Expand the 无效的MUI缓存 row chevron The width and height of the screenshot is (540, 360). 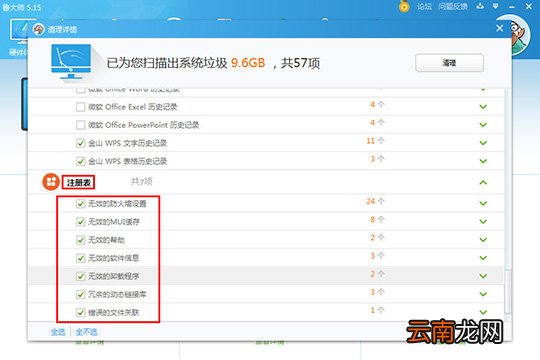click(x=483, y=222)
